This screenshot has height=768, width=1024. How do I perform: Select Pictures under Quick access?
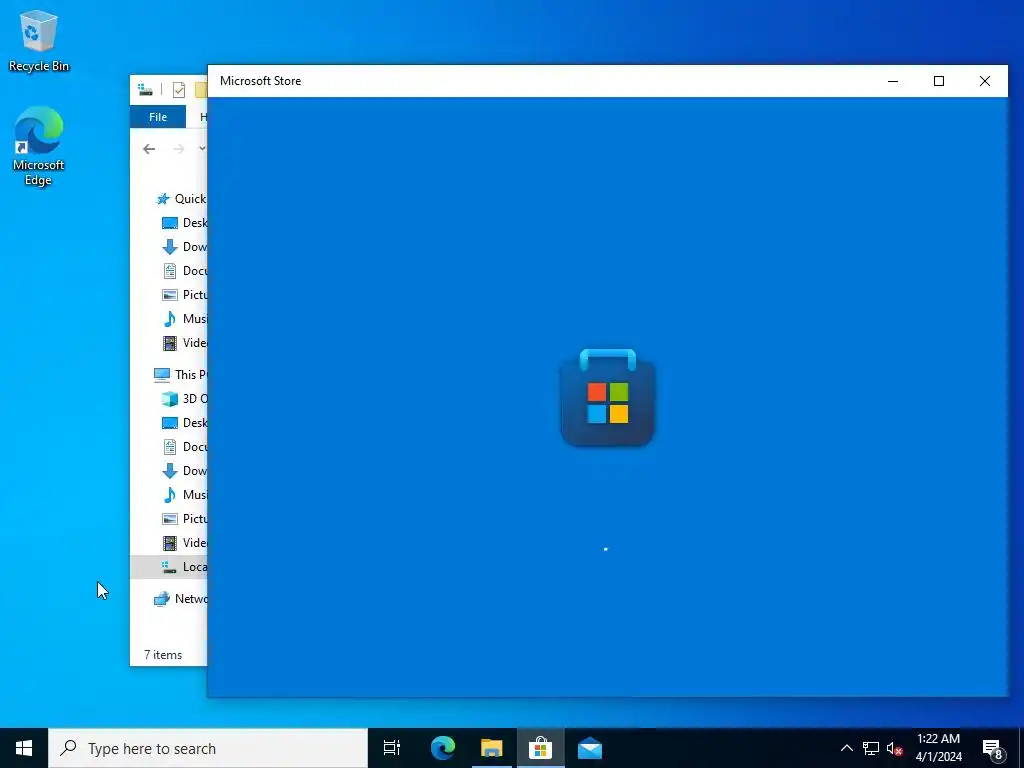click(x=184, y=295)
